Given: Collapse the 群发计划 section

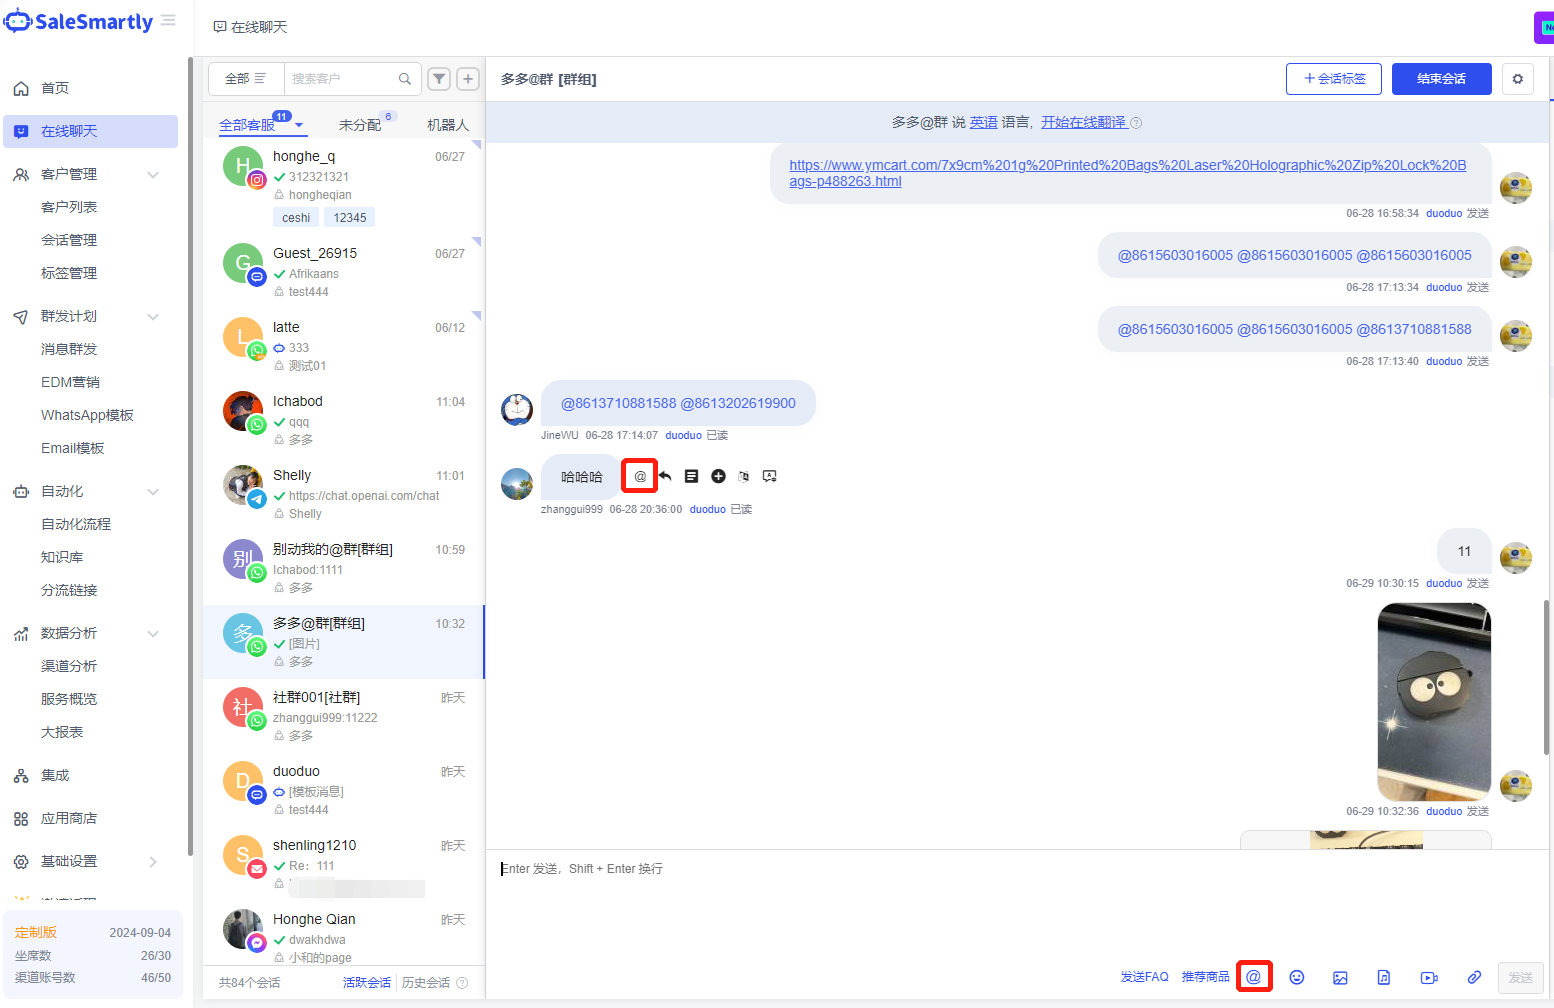Looking at the screenshot, I should pos(153,316).
